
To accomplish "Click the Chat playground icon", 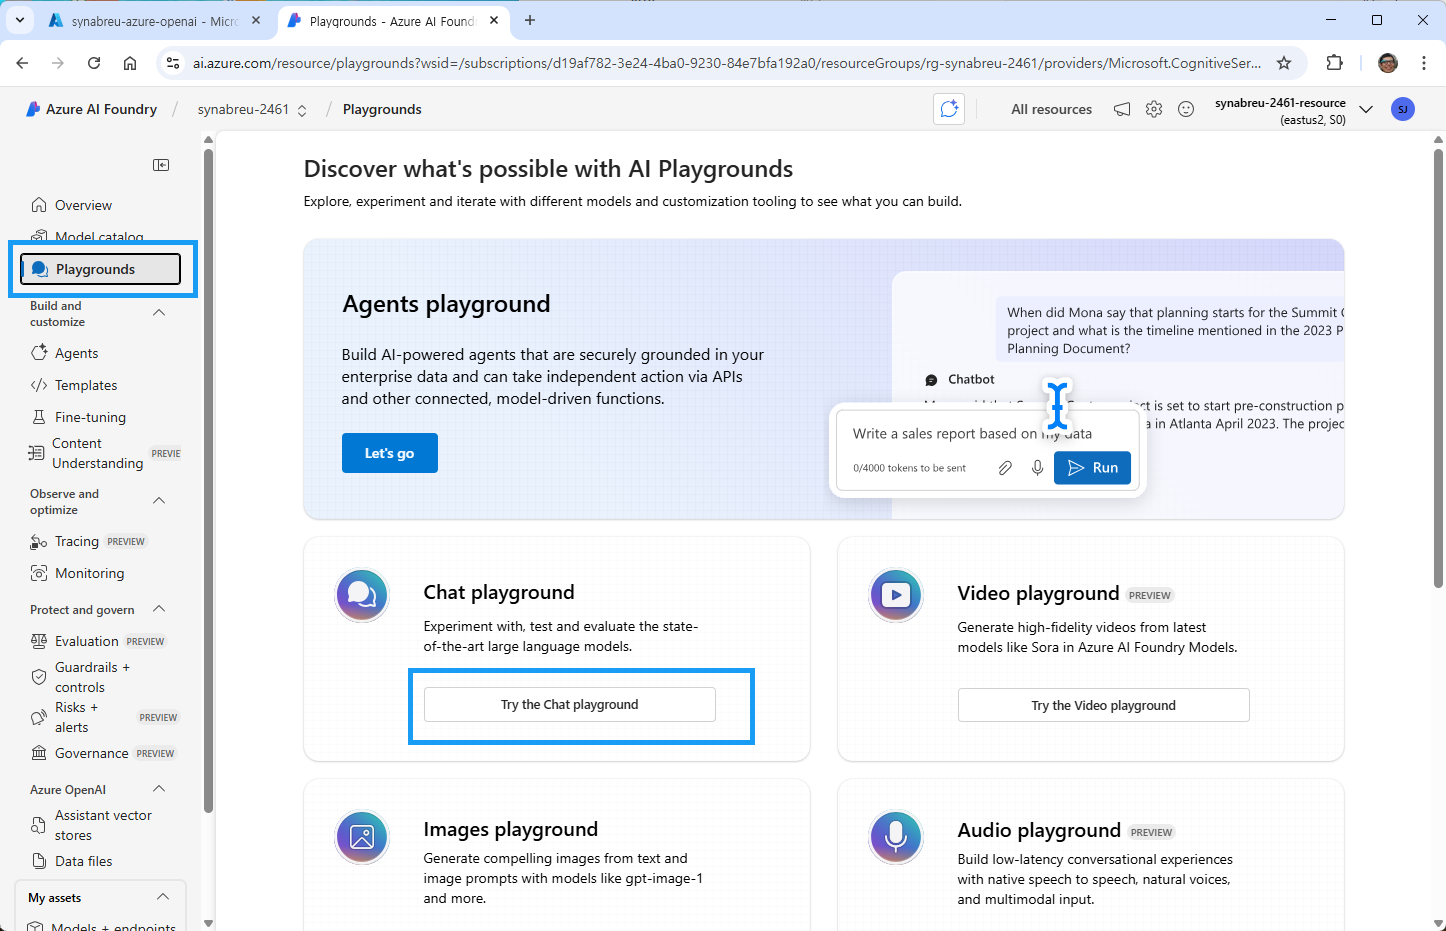I will pyautogui.click(x=362, y=595).
